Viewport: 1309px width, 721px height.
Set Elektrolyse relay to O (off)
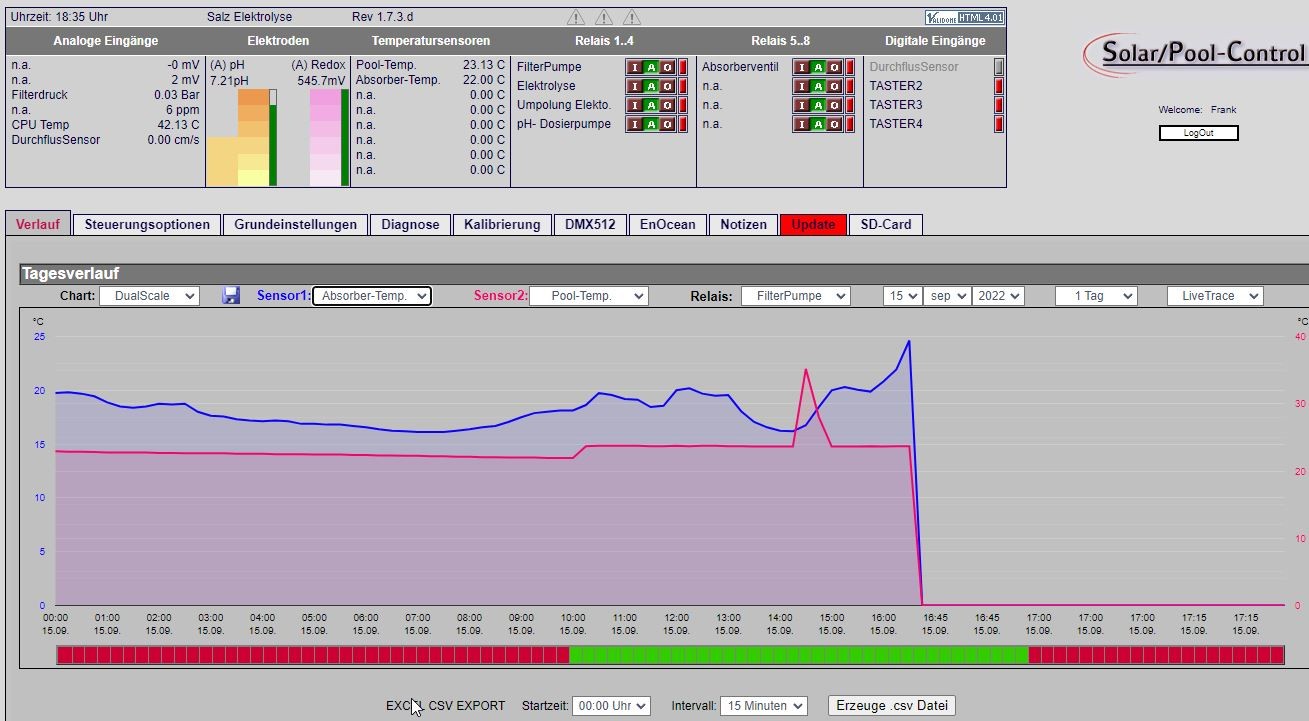pos(667,86)
